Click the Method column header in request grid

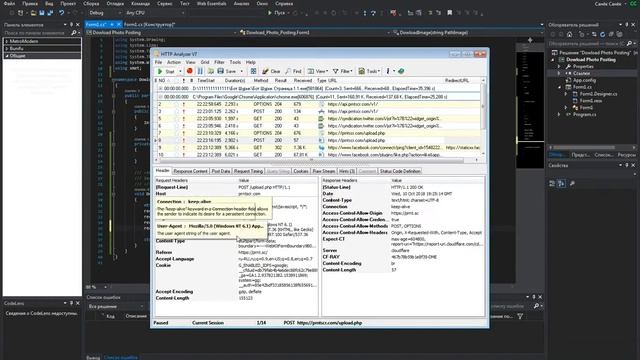(x=261, y=81)
